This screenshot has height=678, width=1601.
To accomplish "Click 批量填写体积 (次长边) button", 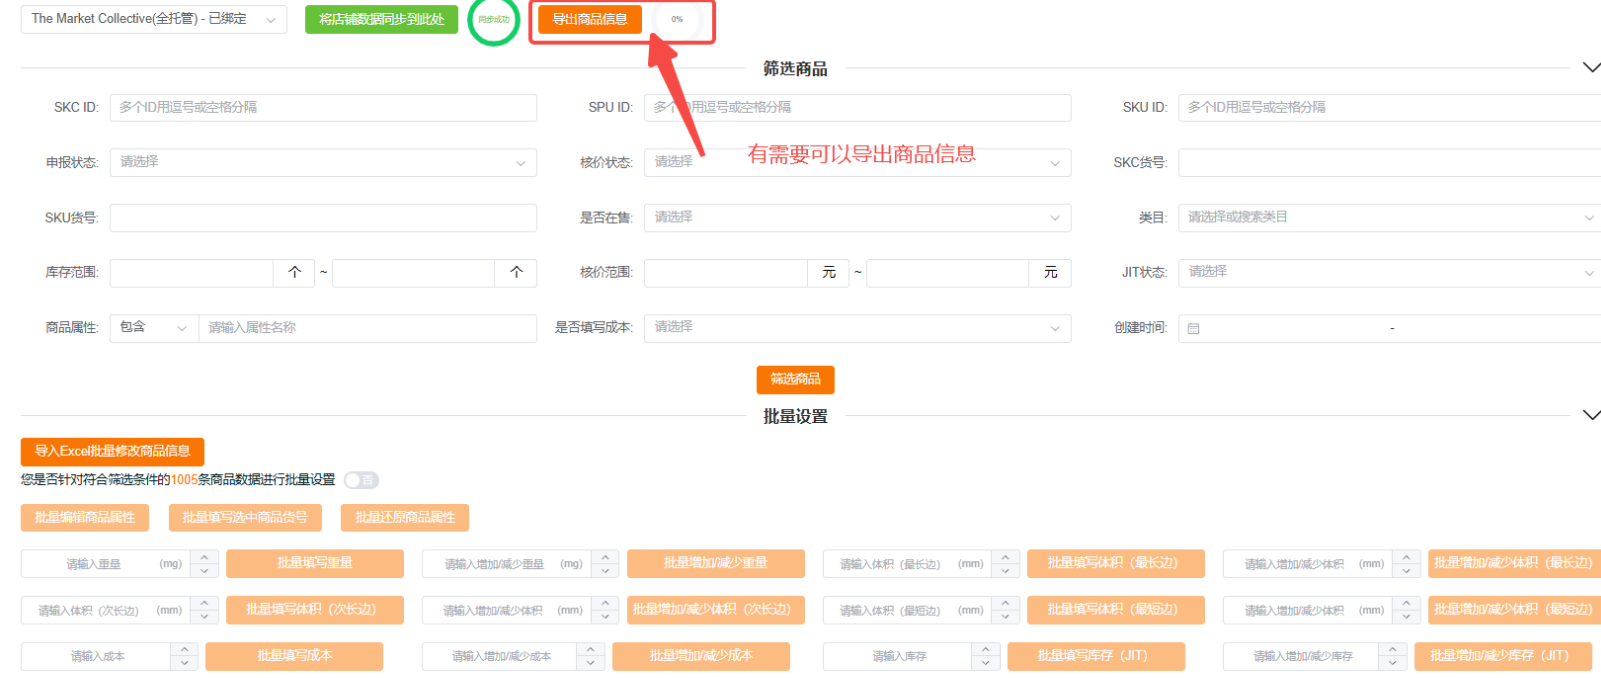I will click(x=315, y=610).
